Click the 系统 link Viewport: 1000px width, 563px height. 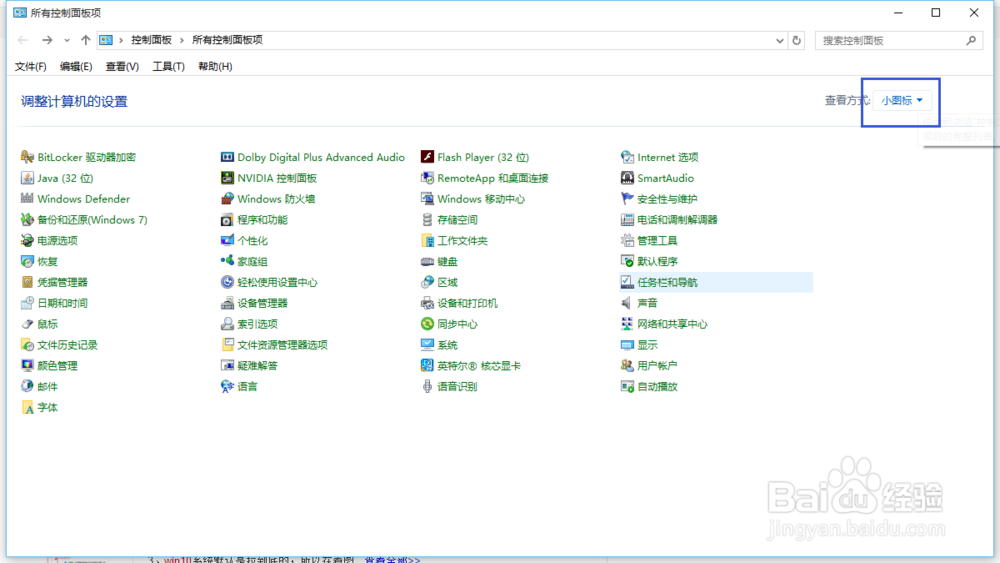[447, 345]
